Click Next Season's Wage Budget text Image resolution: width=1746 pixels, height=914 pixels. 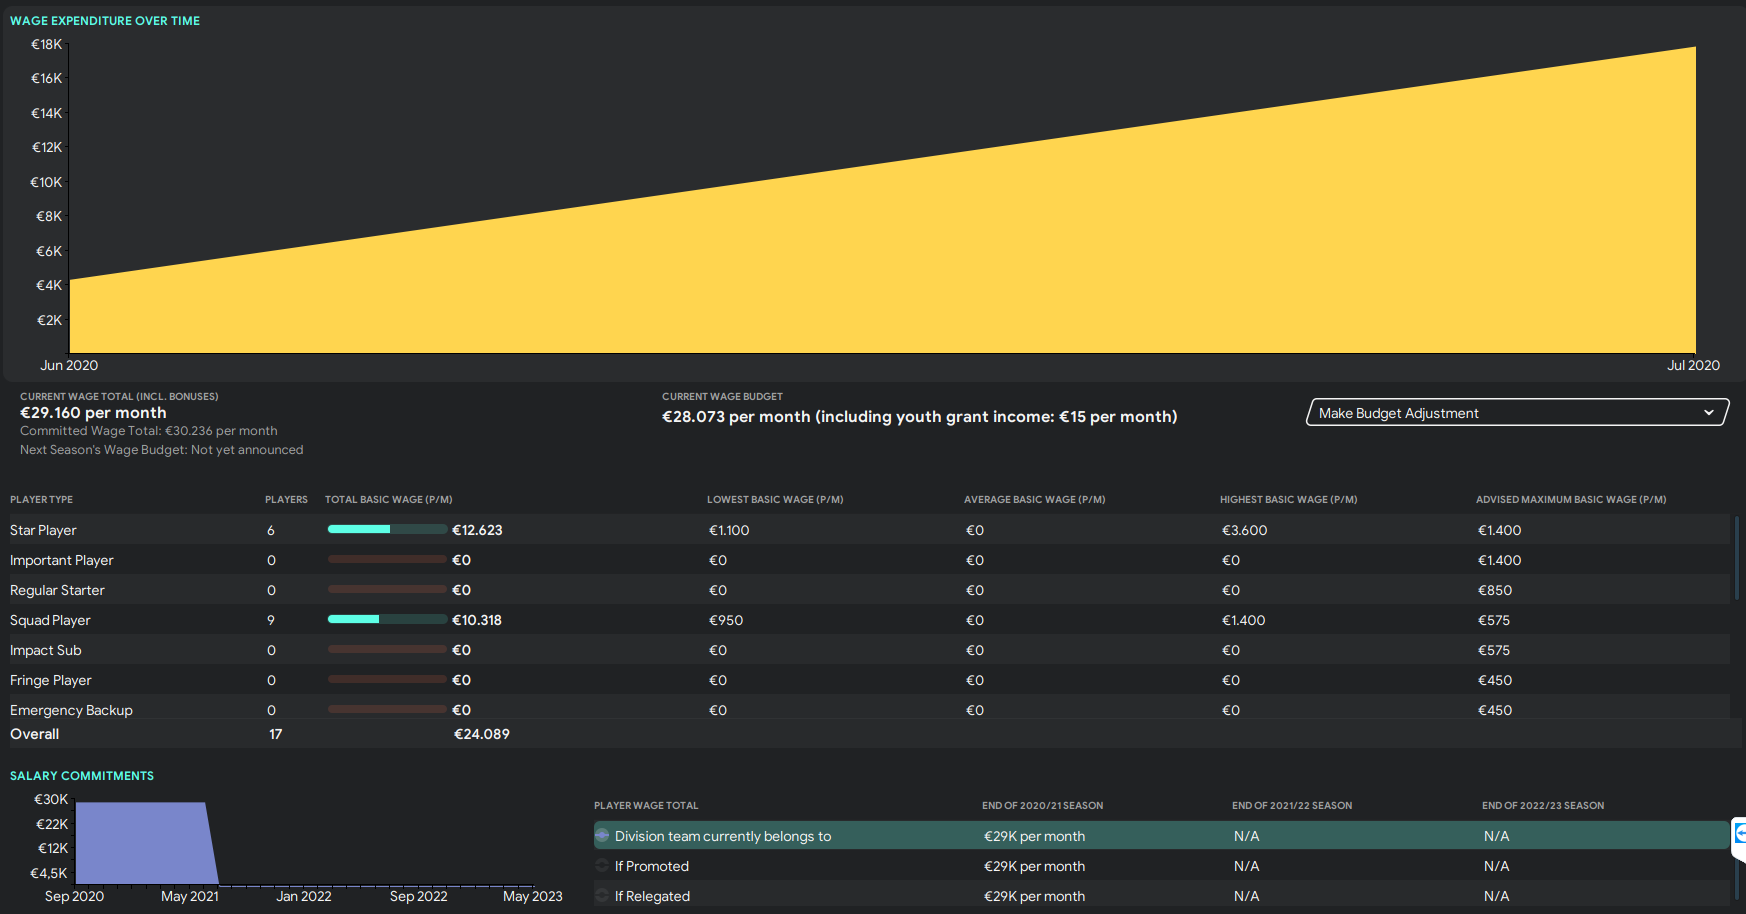pyautogui.click(x=161, y=450)
